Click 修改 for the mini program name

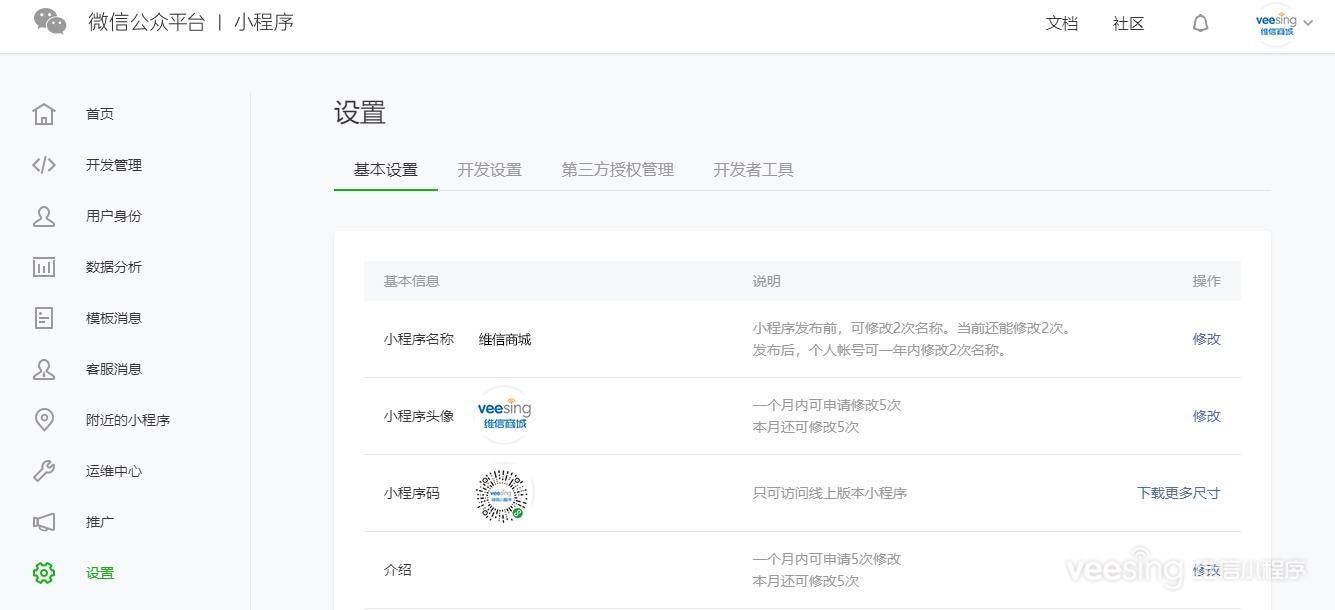point(1206,339)
